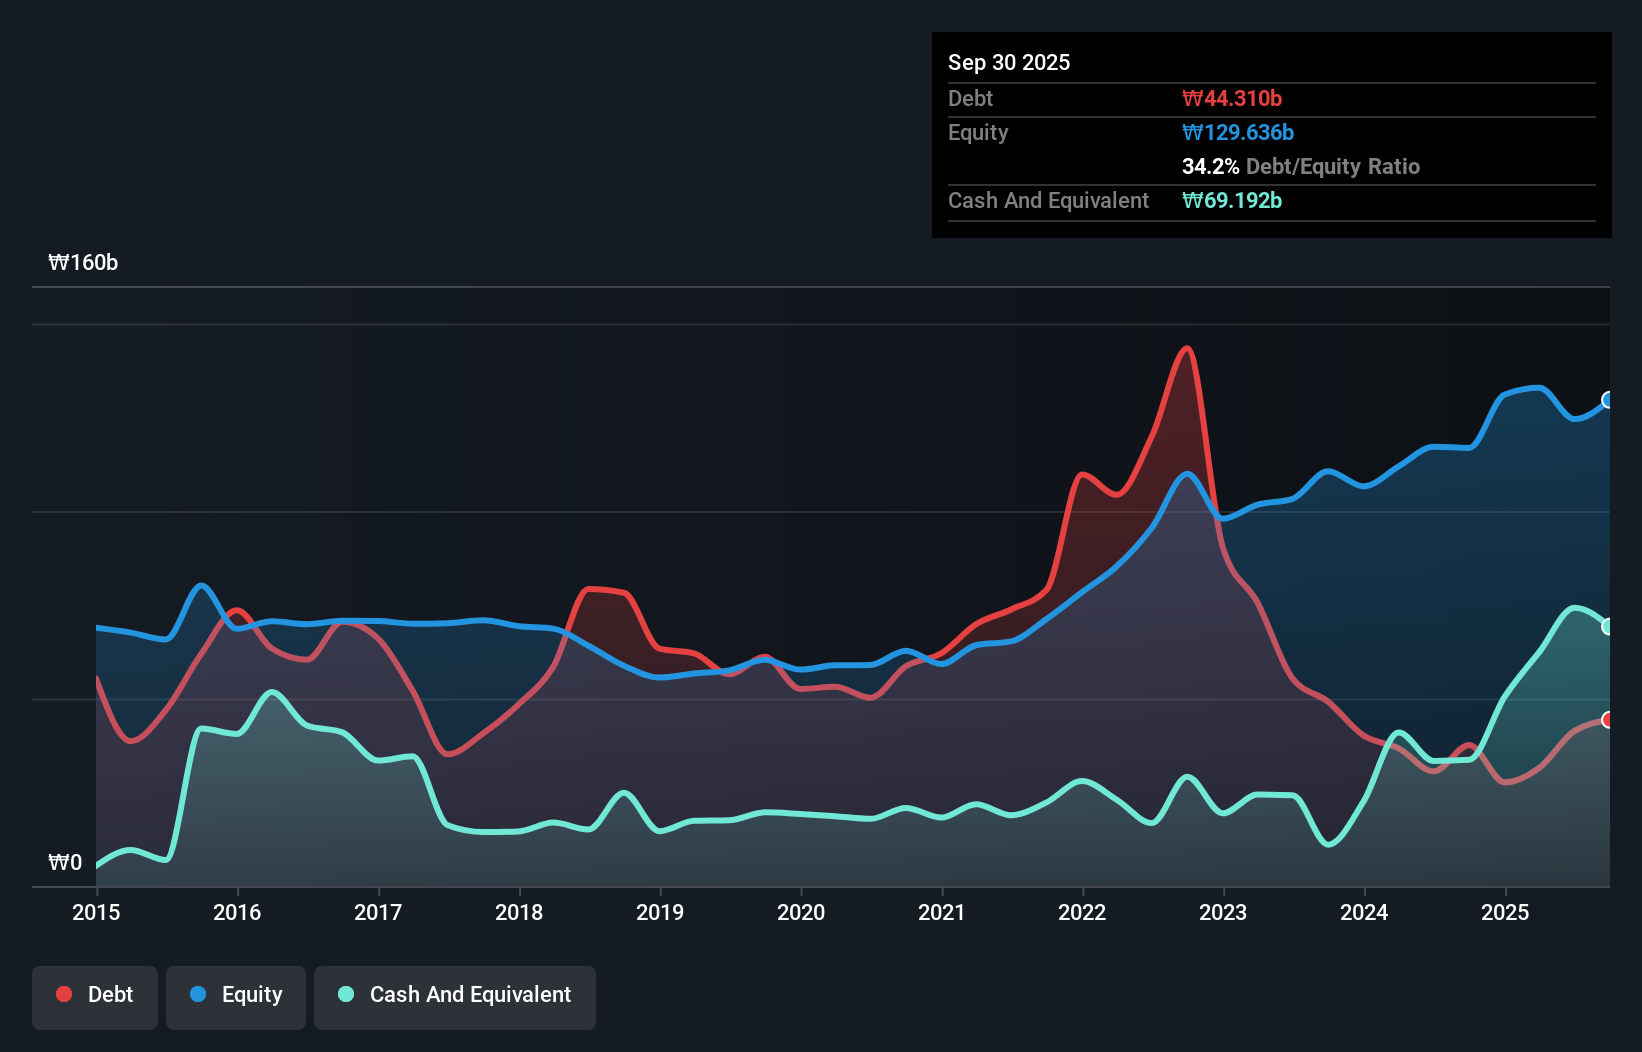The width and height of the screenshot is (1642, 1052).
Task: Toggle Cash And Equivalent series visibility
Action: coord(455,996)
